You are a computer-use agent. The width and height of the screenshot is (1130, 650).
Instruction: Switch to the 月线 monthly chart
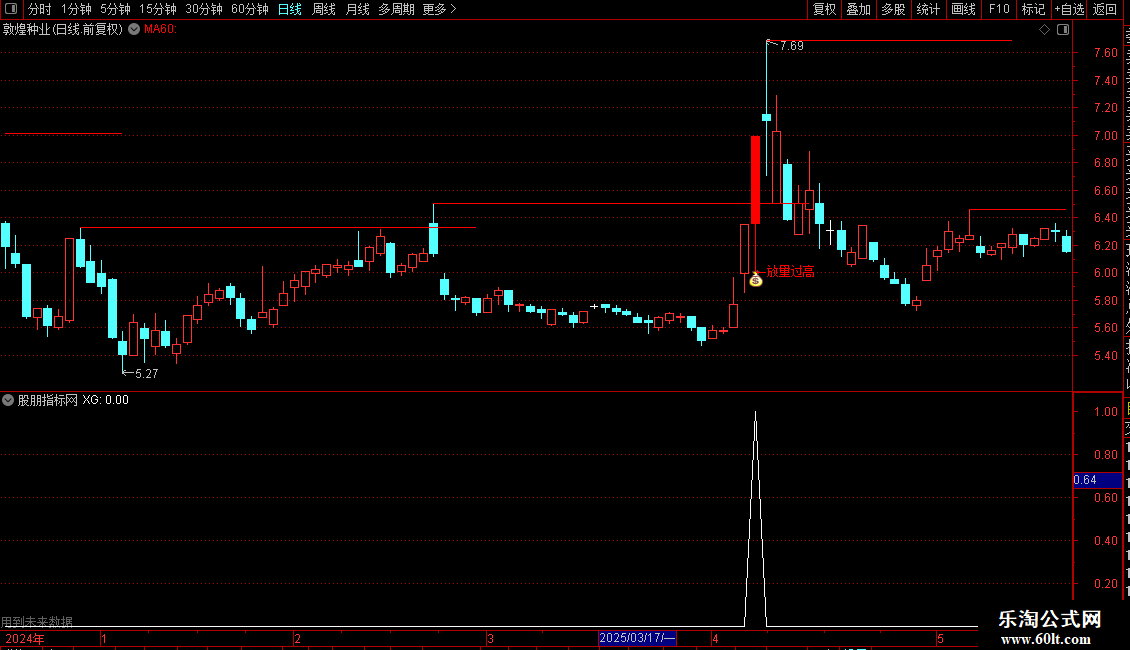click(357, 9)
